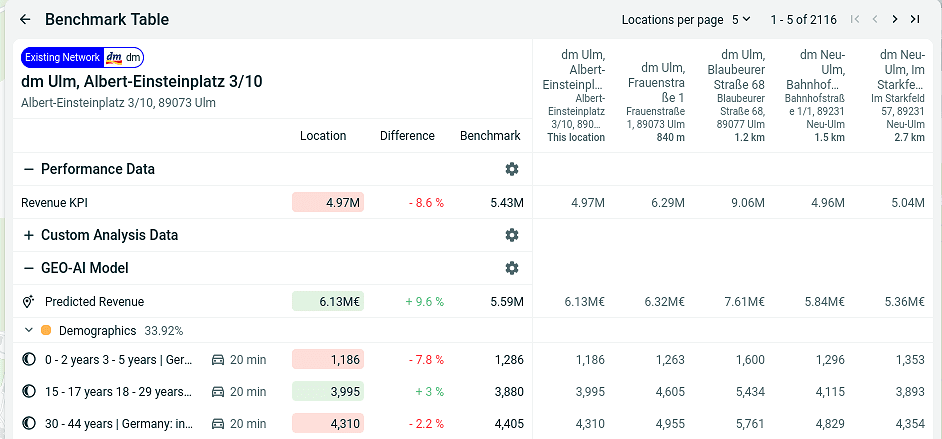
Task: Click the highlighted 4,310 value
Action: pos(328,423)
